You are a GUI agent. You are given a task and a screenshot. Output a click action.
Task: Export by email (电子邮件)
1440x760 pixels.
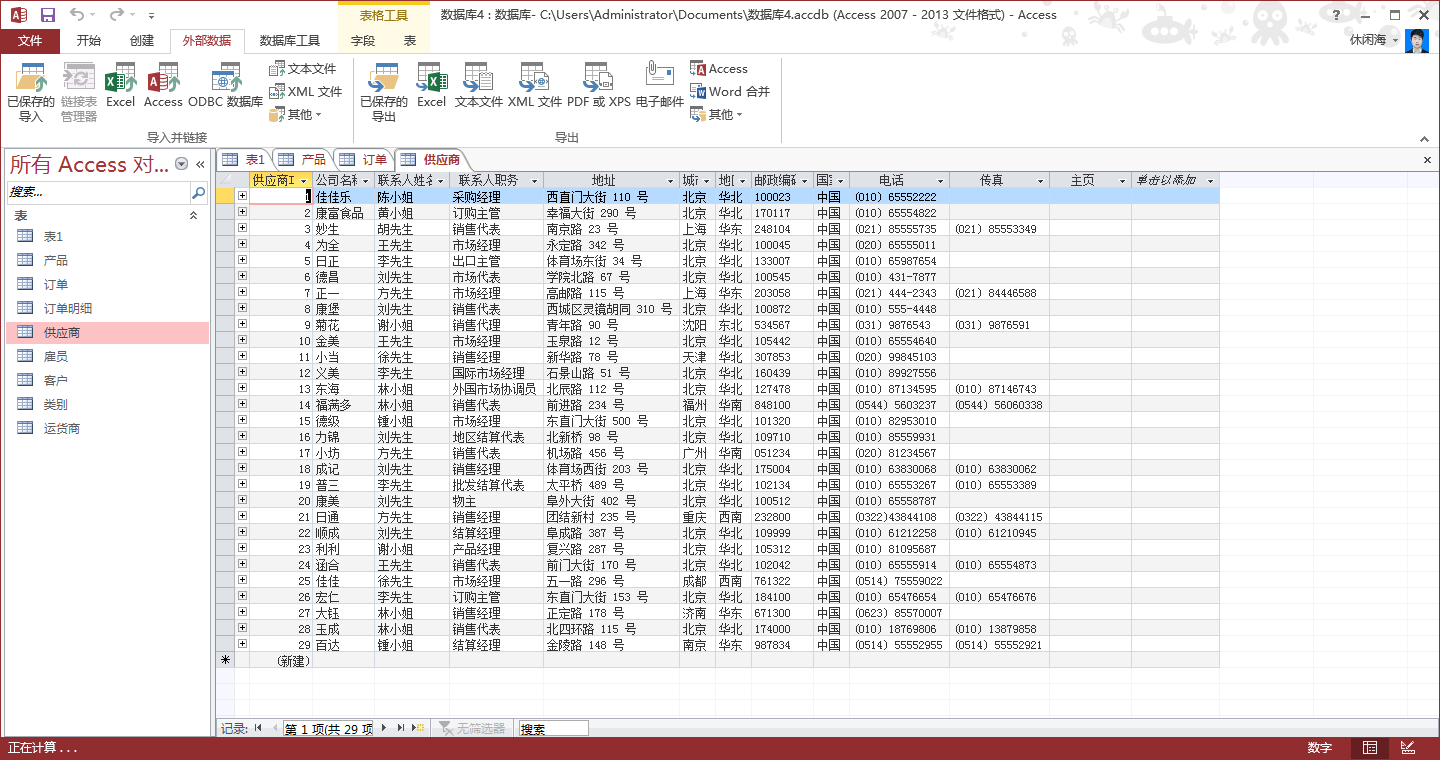tap(660, 85)
